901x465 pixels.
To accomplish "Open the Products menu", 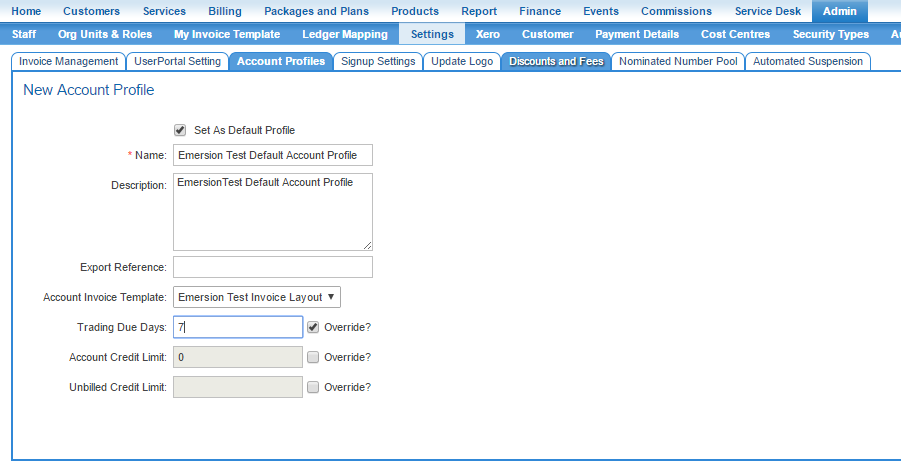I will click(x=415, y=11).
